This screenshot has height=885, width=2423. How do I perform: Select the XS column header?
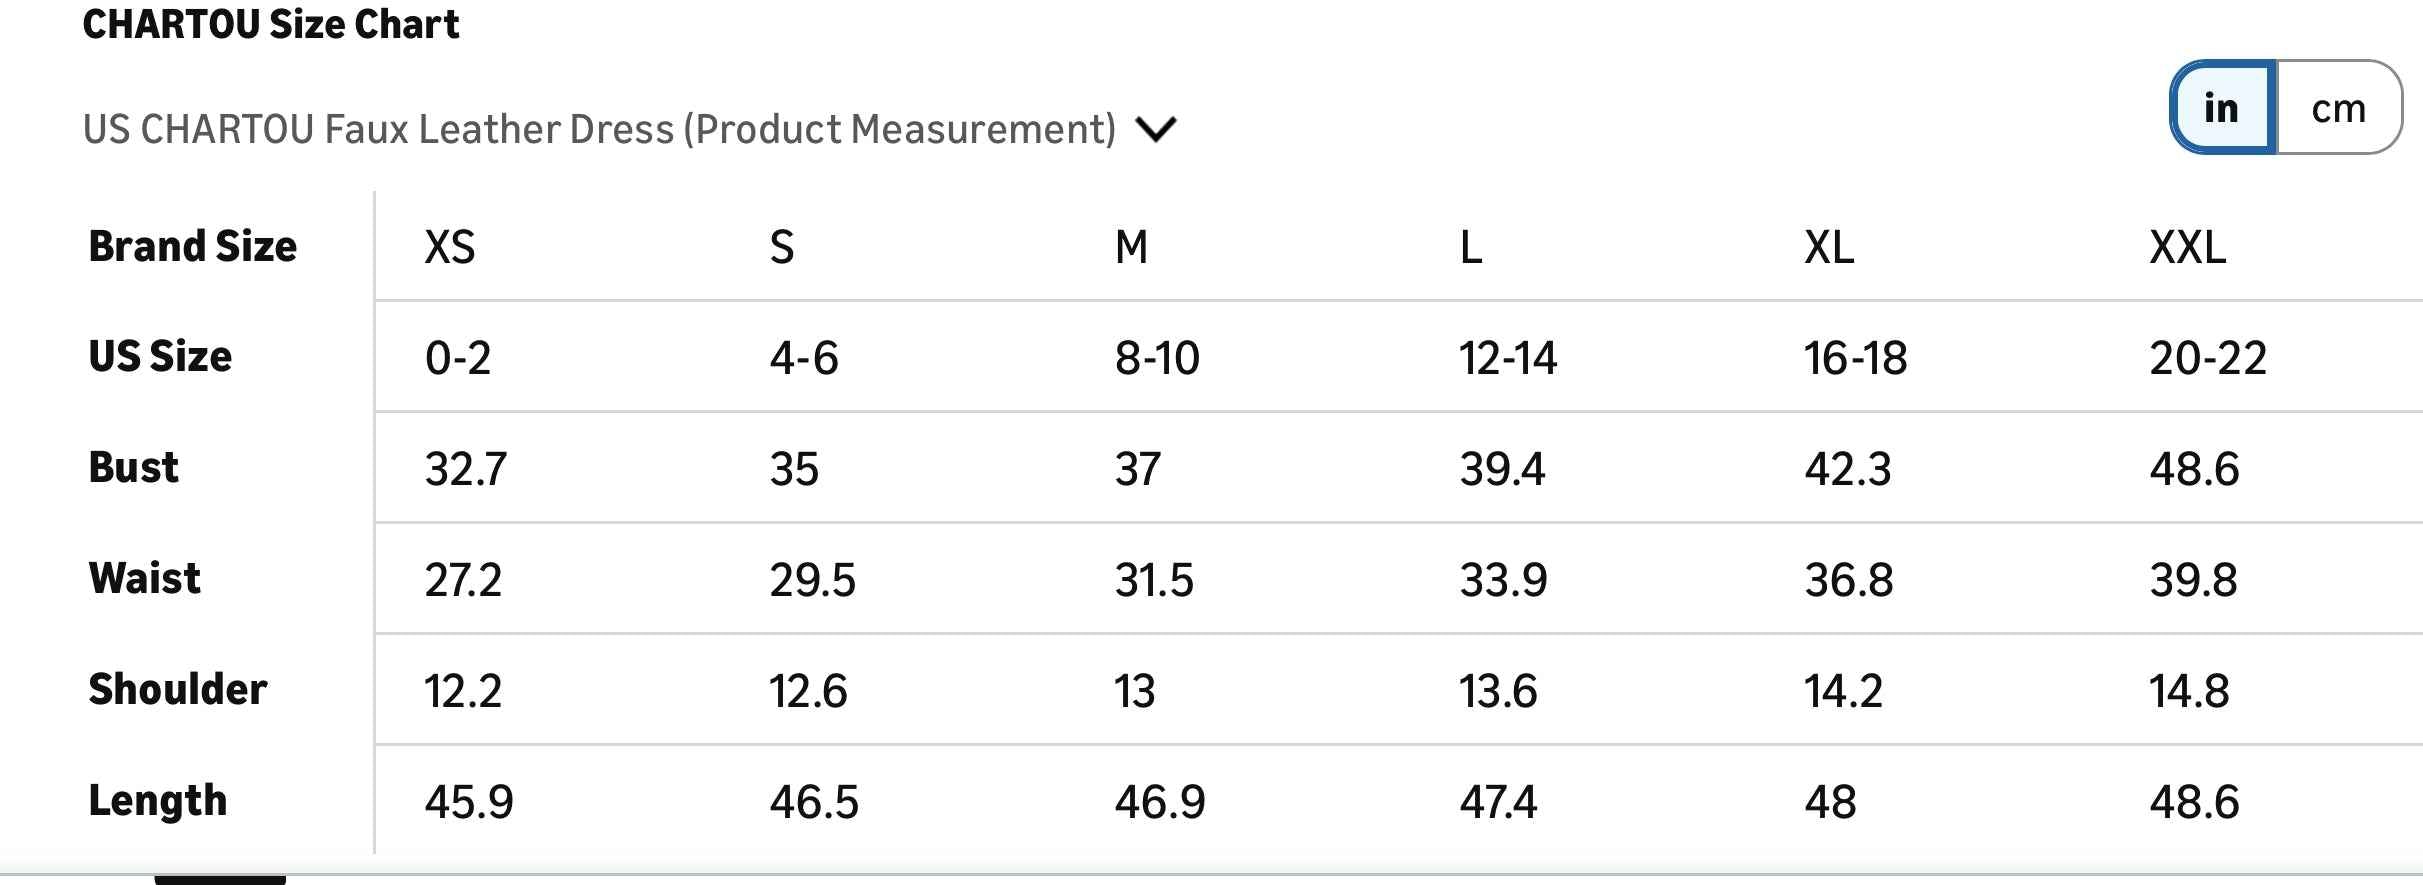[449, 247]
